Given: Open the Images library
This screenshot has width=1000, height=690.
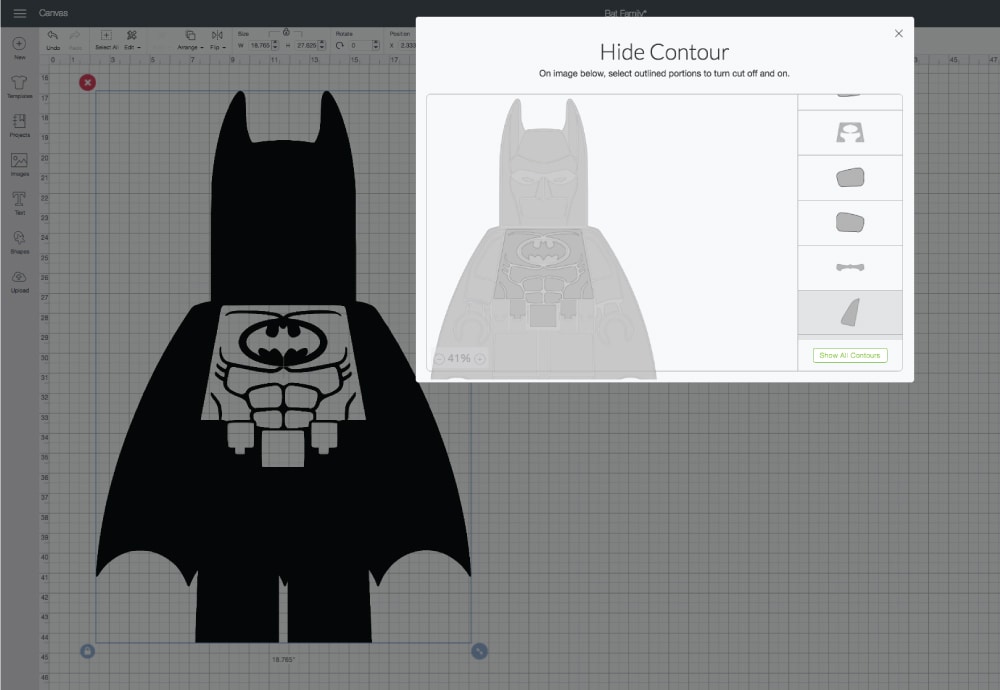Looking at the screenshot, I should click(x=19, y=161).
